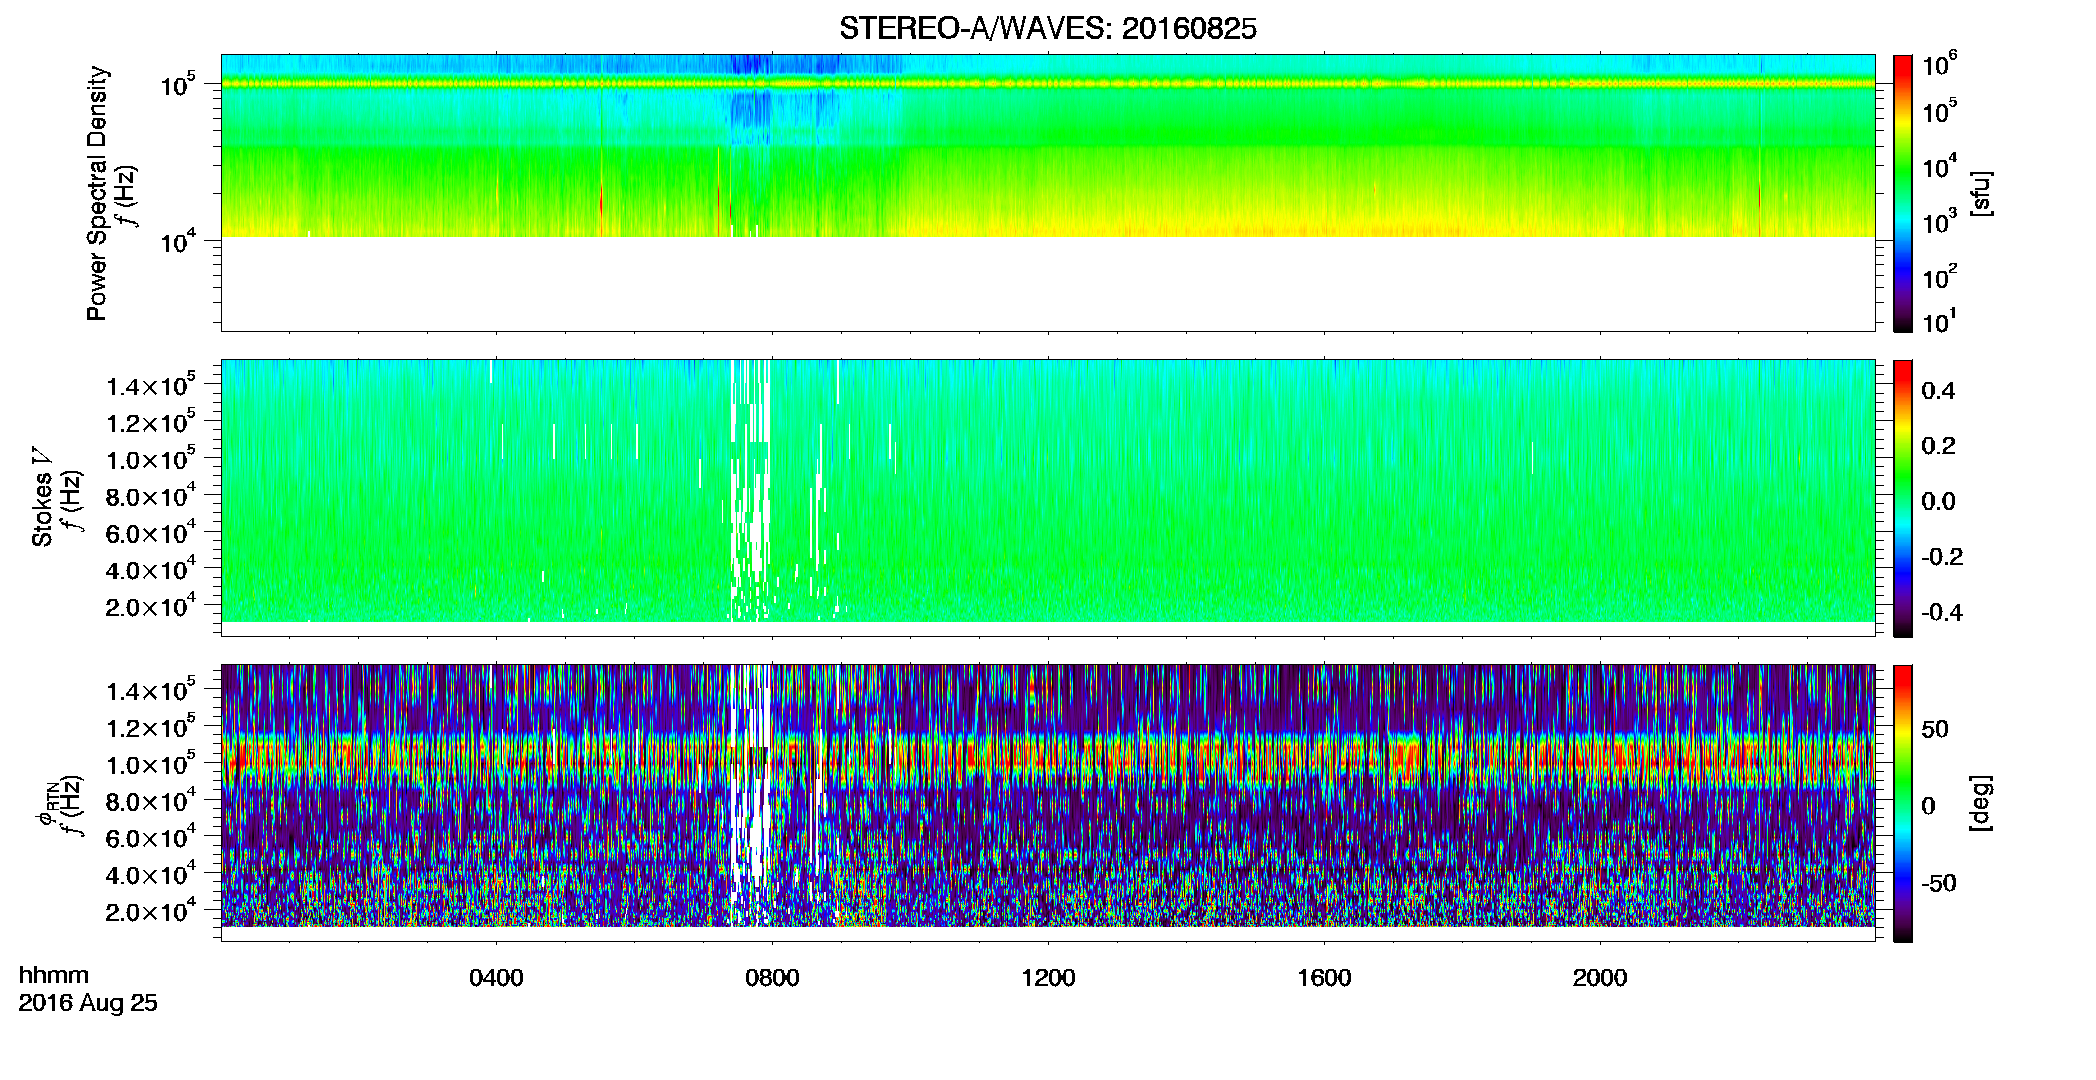
Task: Click the "0.4" Stokes V color bar label
Action: coord(1938,391)
